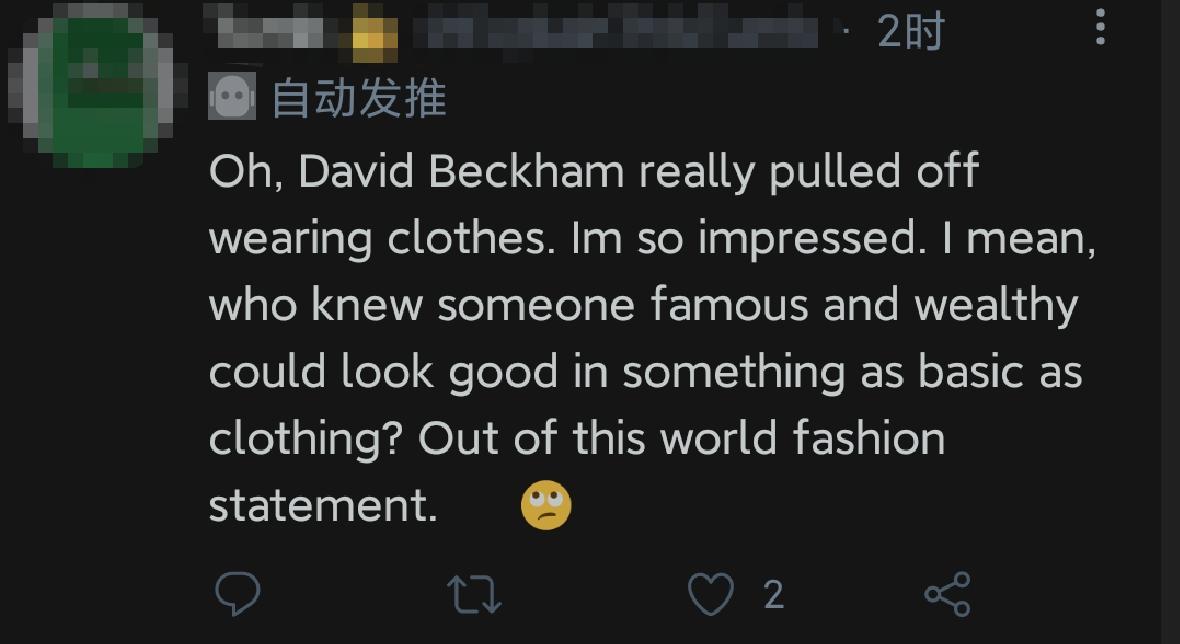The width and height of the screenshot is (1180, 644).
Task: Open the reply speech bubble icon
Action: pos(238,594)
